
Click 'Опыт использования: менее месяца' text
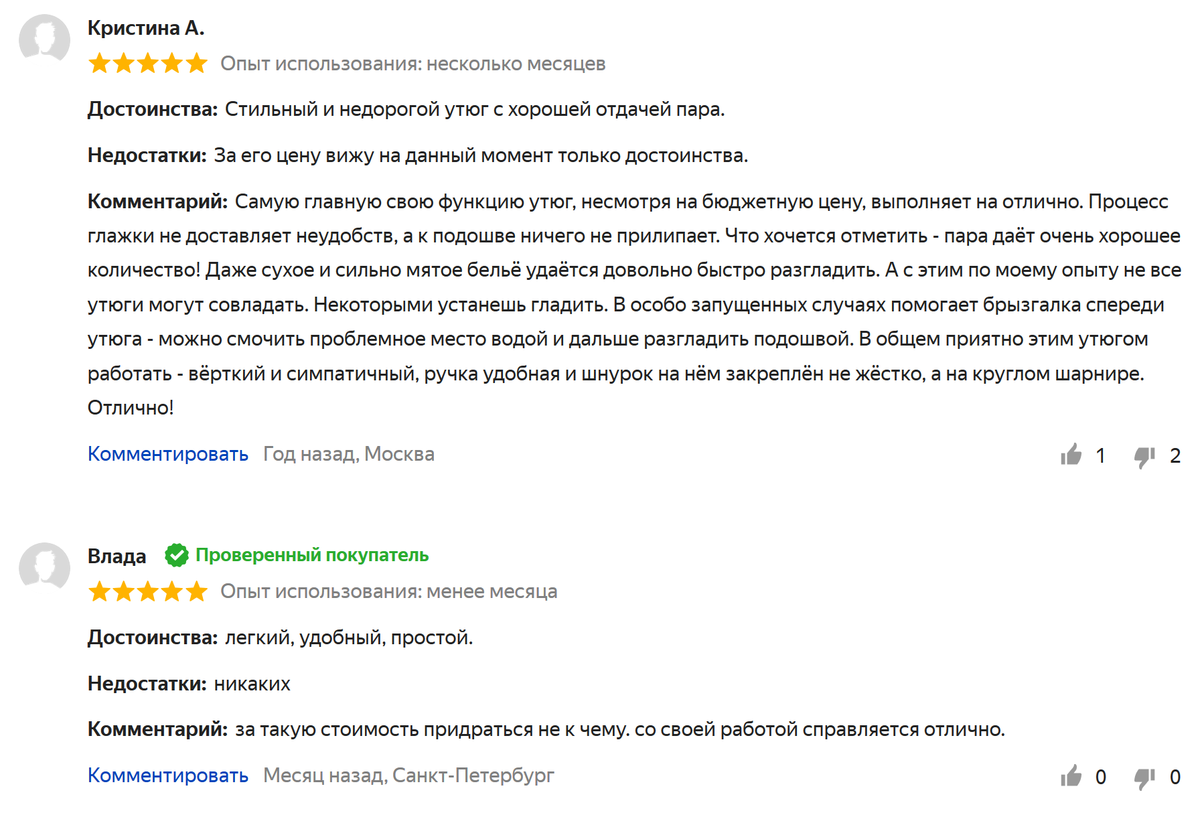[389, 591]
